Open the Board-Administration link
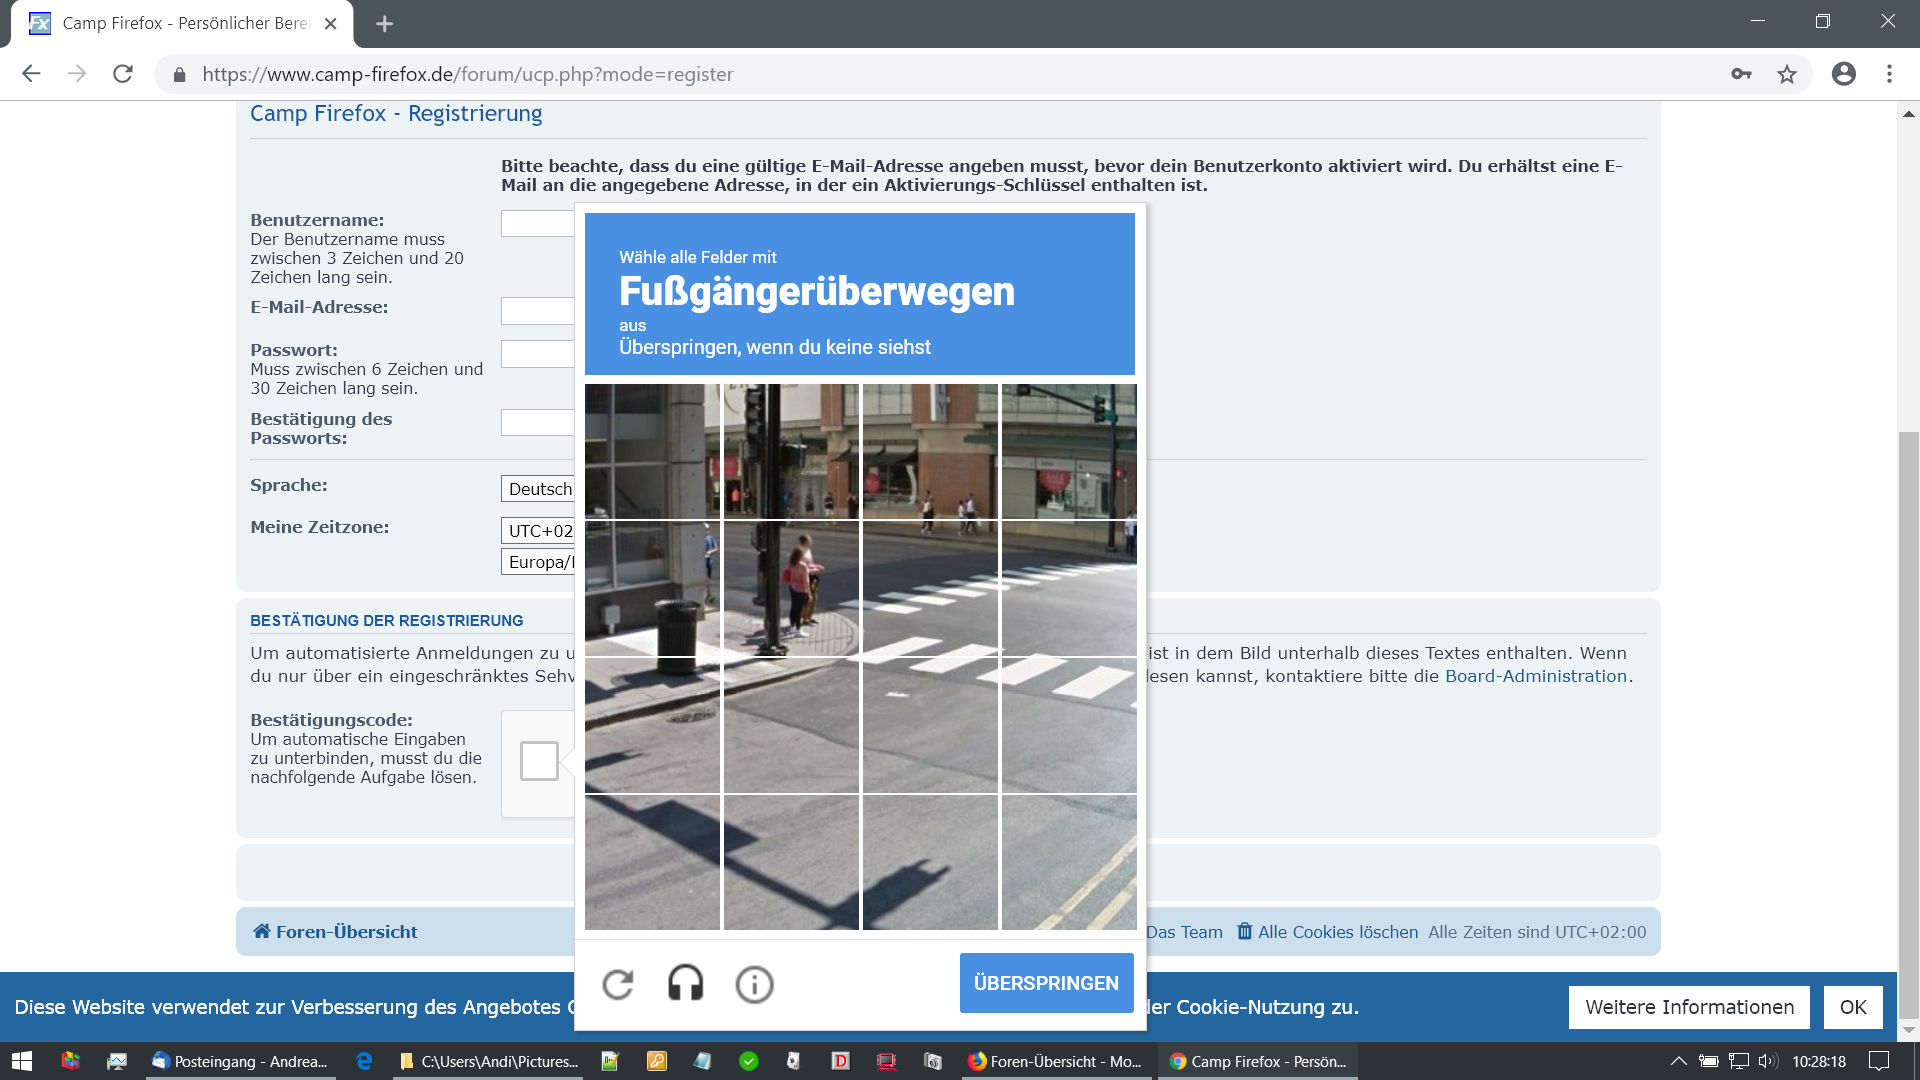 [1536, 676]
